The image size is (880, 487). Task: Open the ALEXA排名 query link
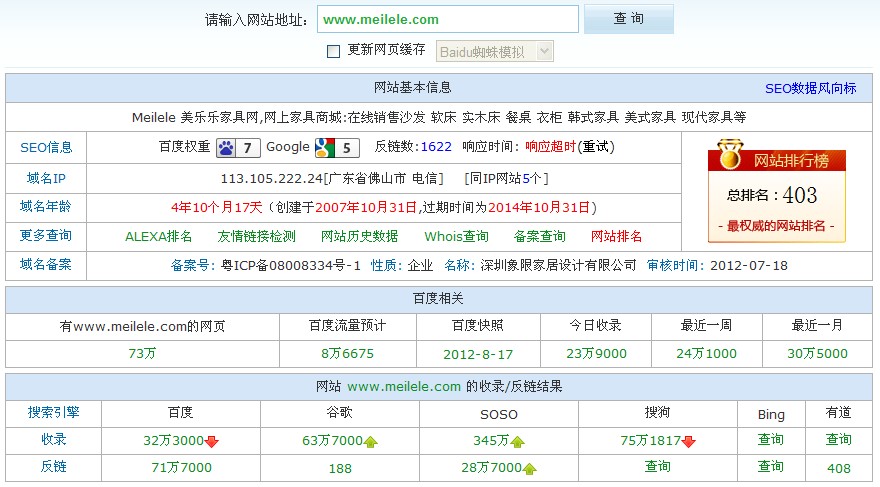(159, 237)
